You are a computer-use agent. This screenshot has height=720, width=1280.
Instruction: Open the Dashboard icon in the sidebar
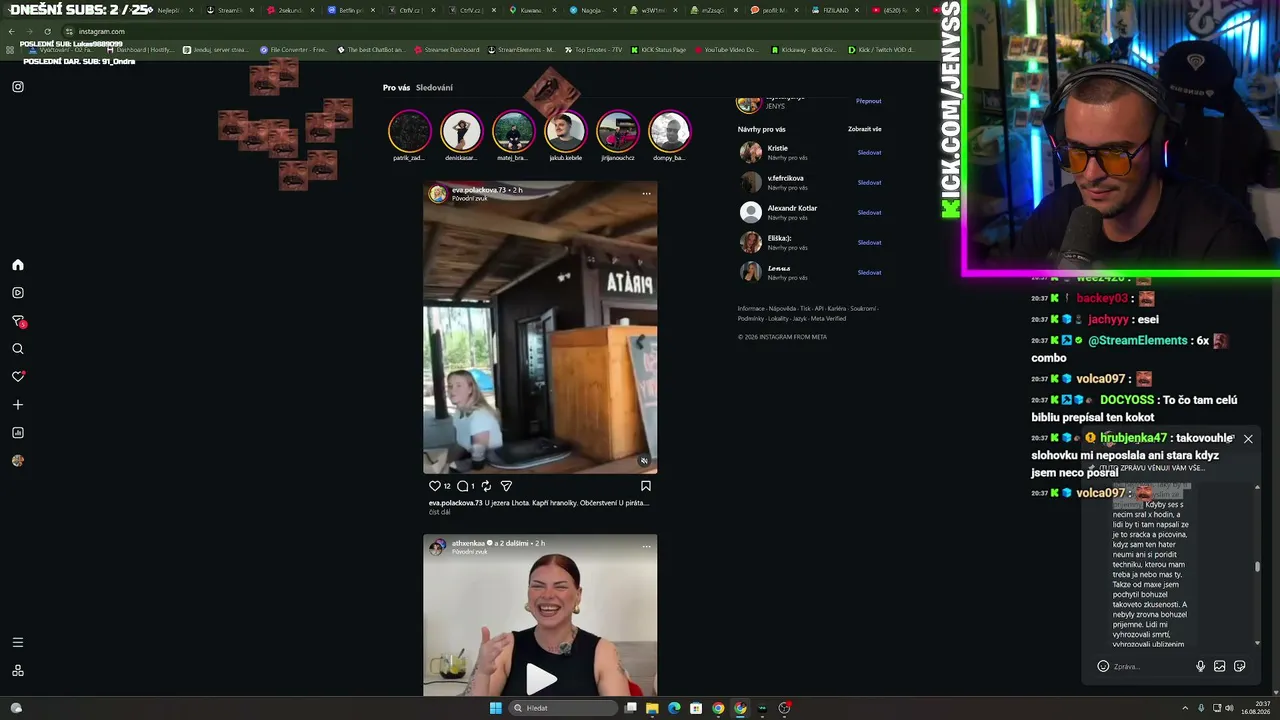pyautogui.click(x=18, y=433)
